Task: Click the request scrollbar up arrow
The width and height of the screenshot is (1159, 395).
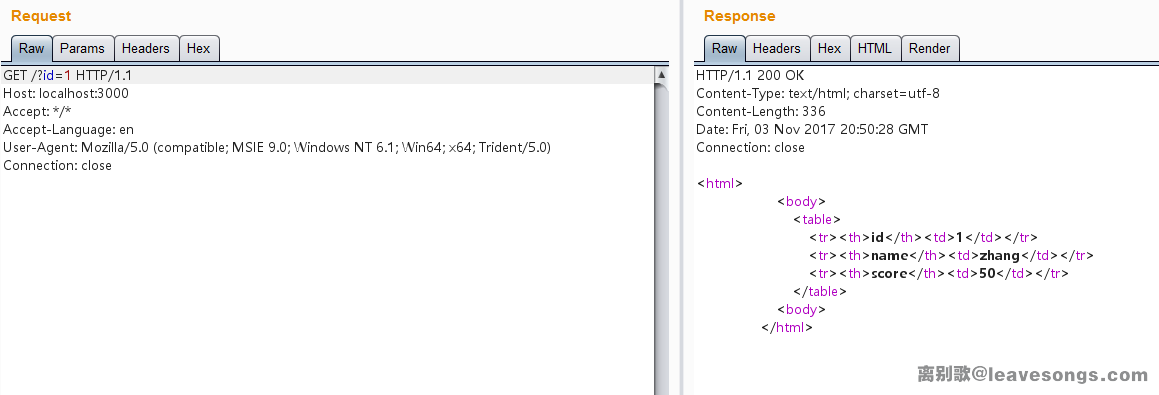Action: [x=662, y=75]
